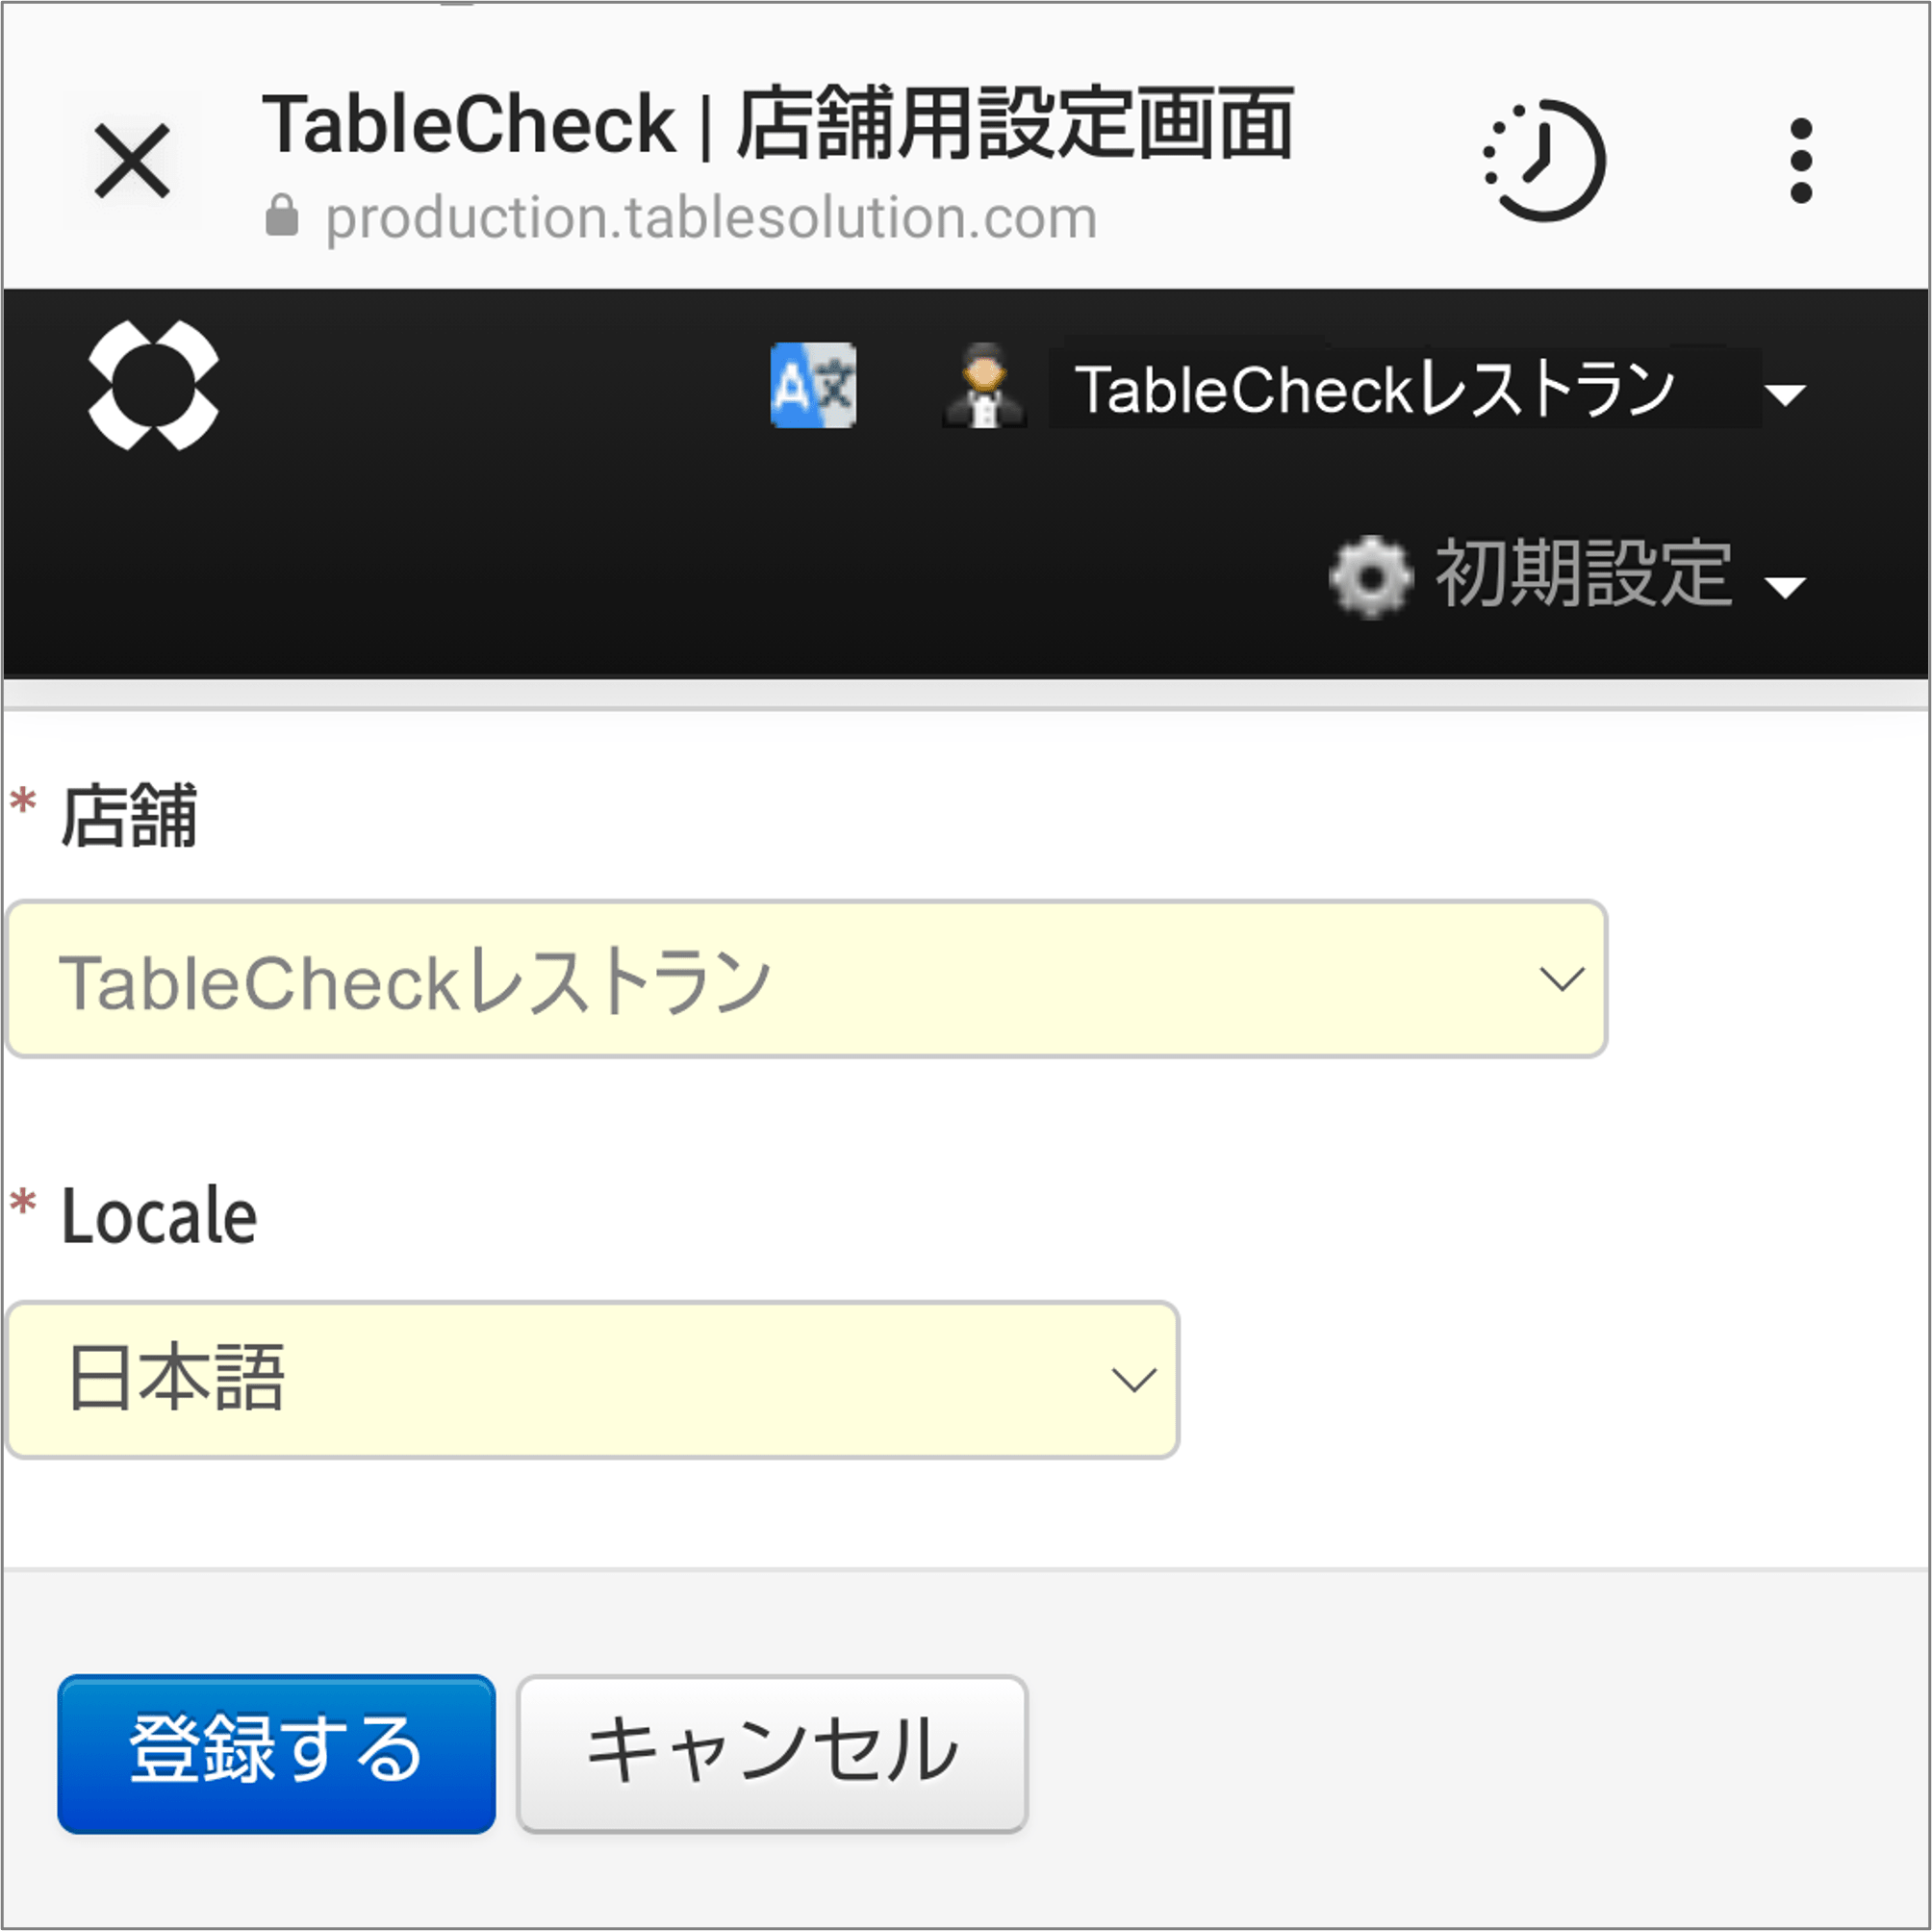Expand arrow next to TableCheckレストラン header

click(1785, 393)
